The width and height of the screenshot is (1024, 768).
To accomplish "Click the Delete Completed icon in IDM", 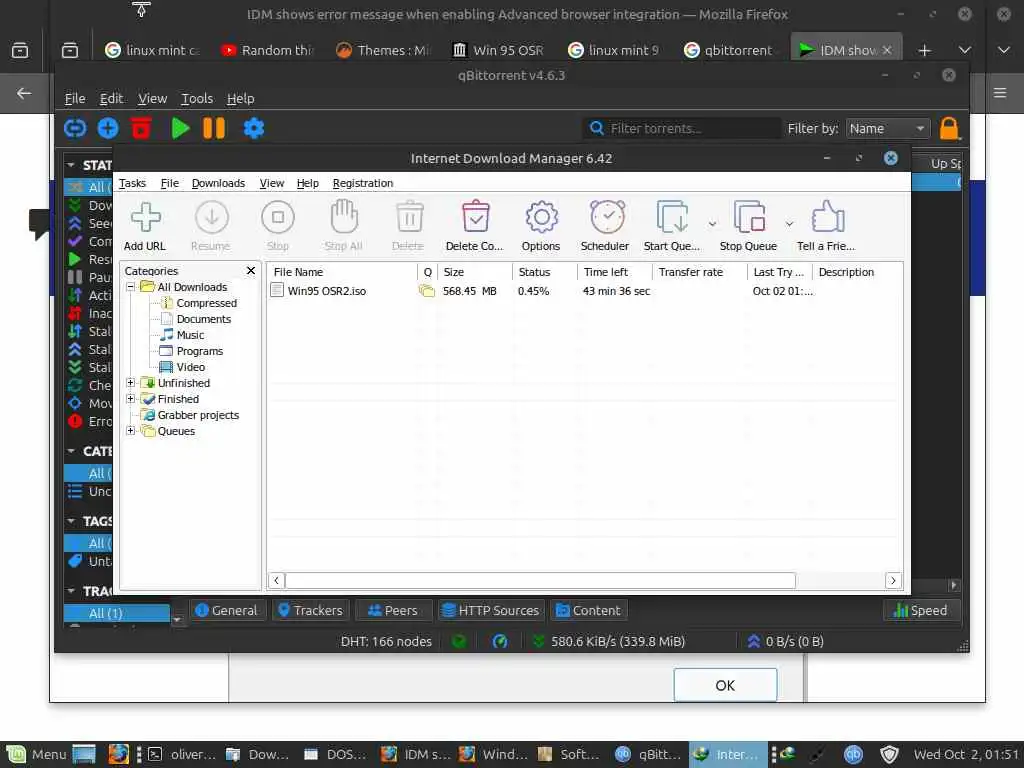I will click(x=475, y=216).
